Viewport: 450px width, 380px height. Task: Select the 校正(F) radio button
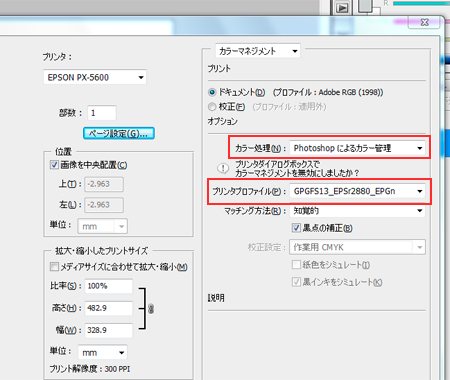(x=212, y=107)
